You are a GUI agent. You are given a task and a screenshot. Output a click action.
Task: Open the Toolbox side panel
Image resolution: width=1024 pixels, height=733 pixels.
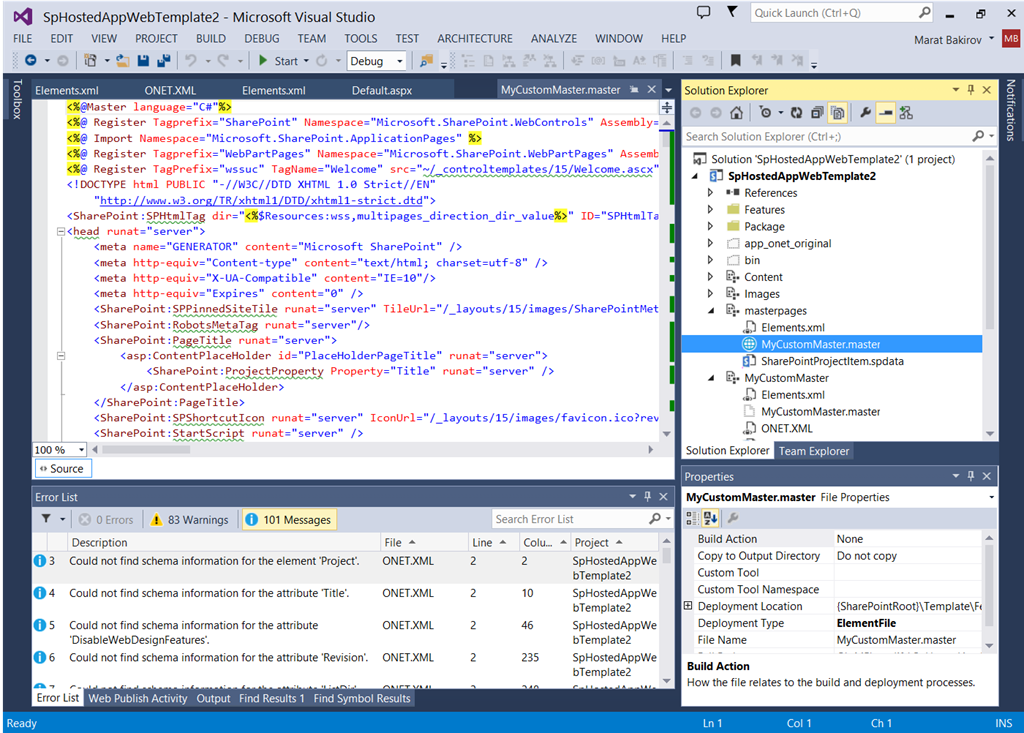(x=18, y=99)
